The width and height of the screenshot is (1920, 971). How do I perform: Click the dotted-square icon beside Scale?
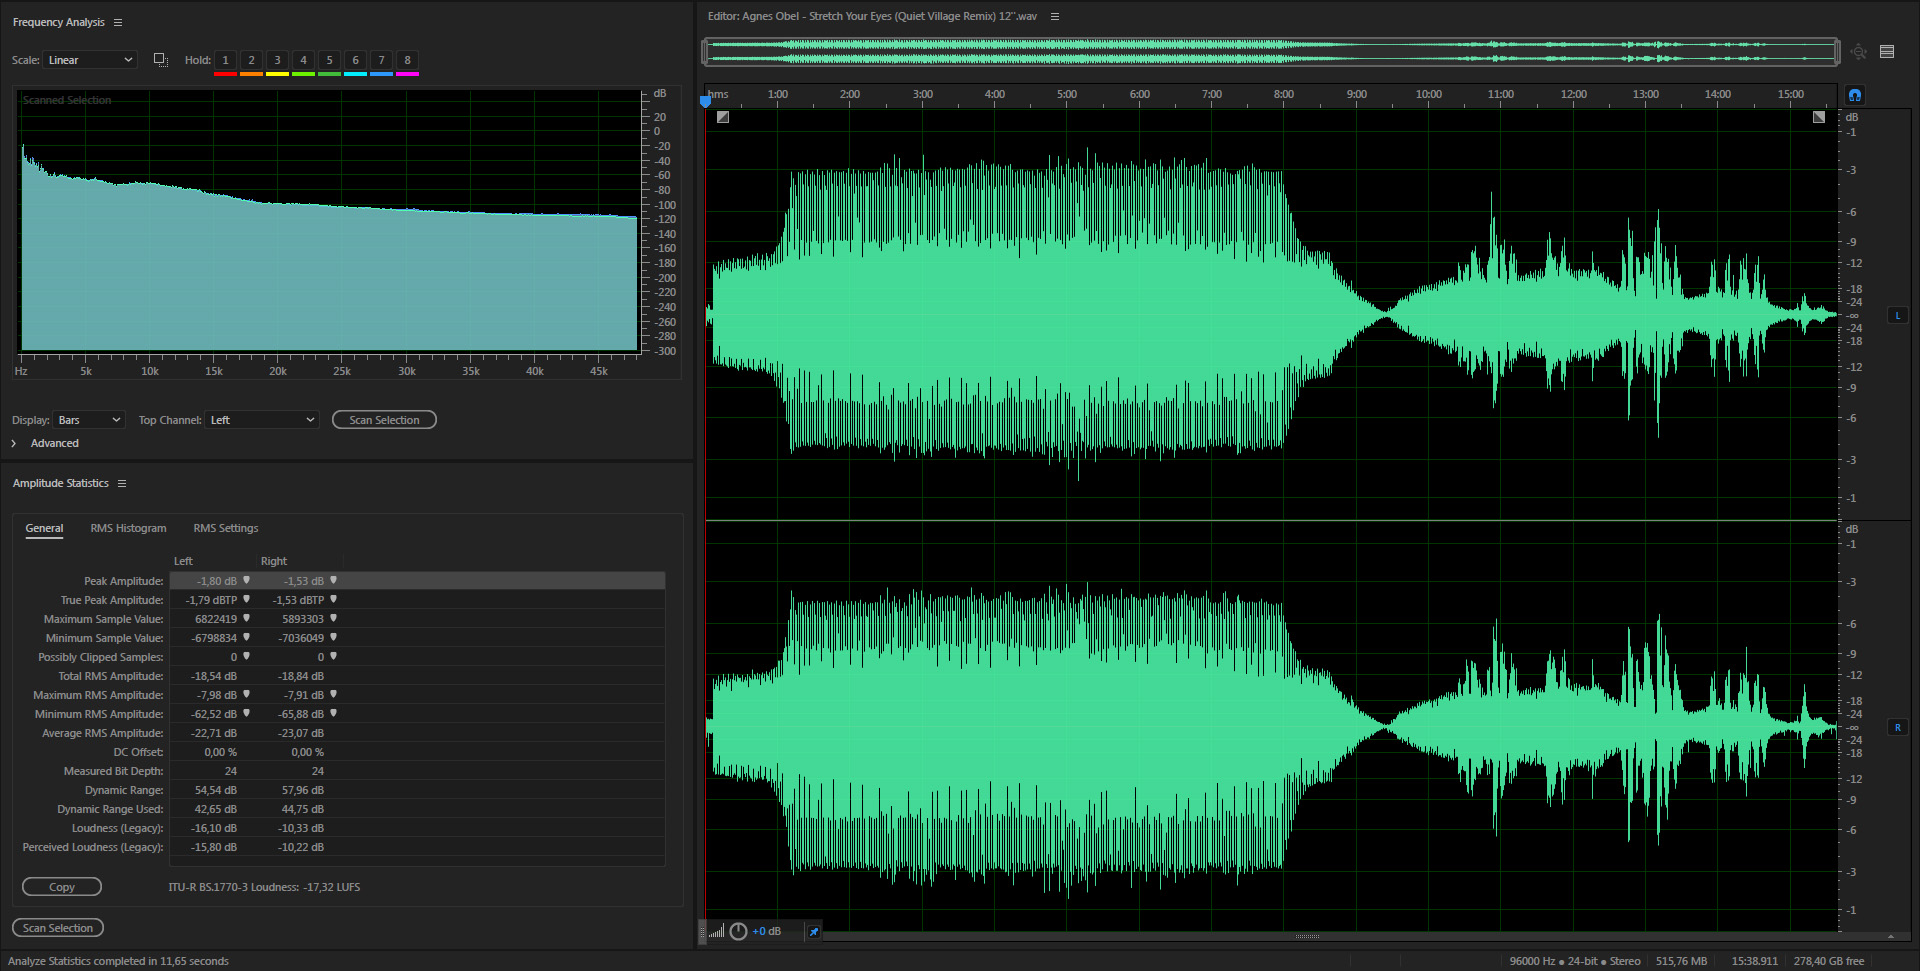click(x=160, y=60)
